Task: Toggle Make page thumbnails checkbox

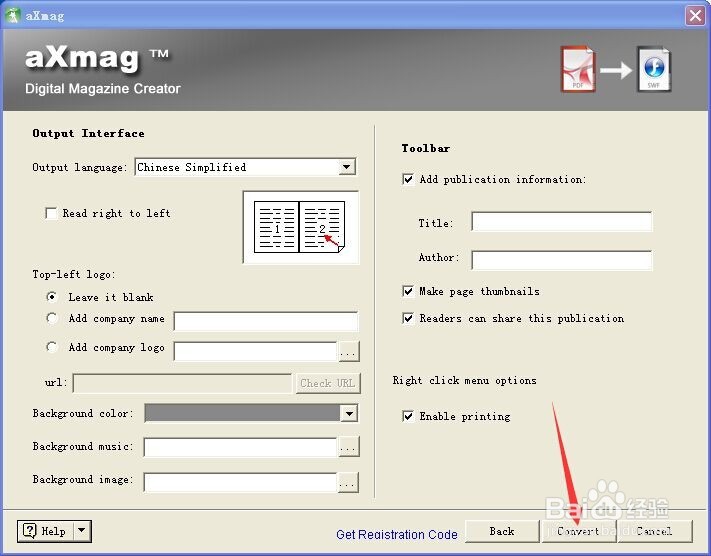Action: tap(408, 291)
